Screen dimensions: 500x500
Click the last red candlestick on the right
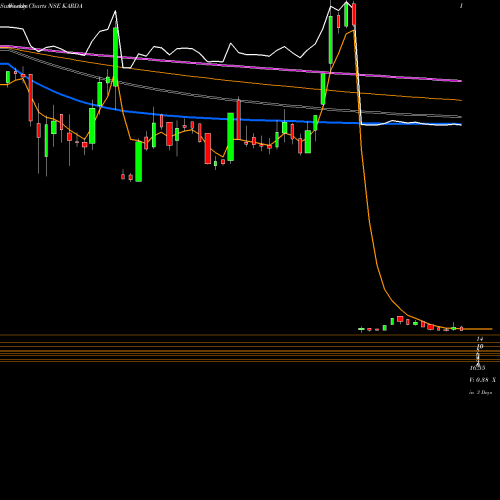click(x=462, y=329)
